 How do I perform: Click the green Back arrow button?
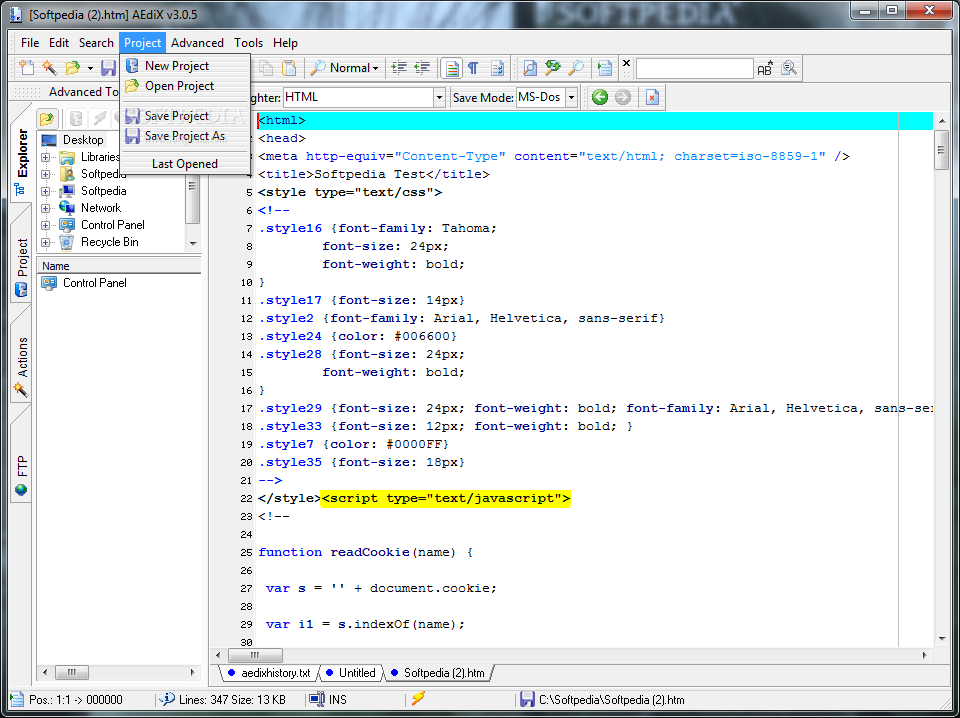pos(600,97)
